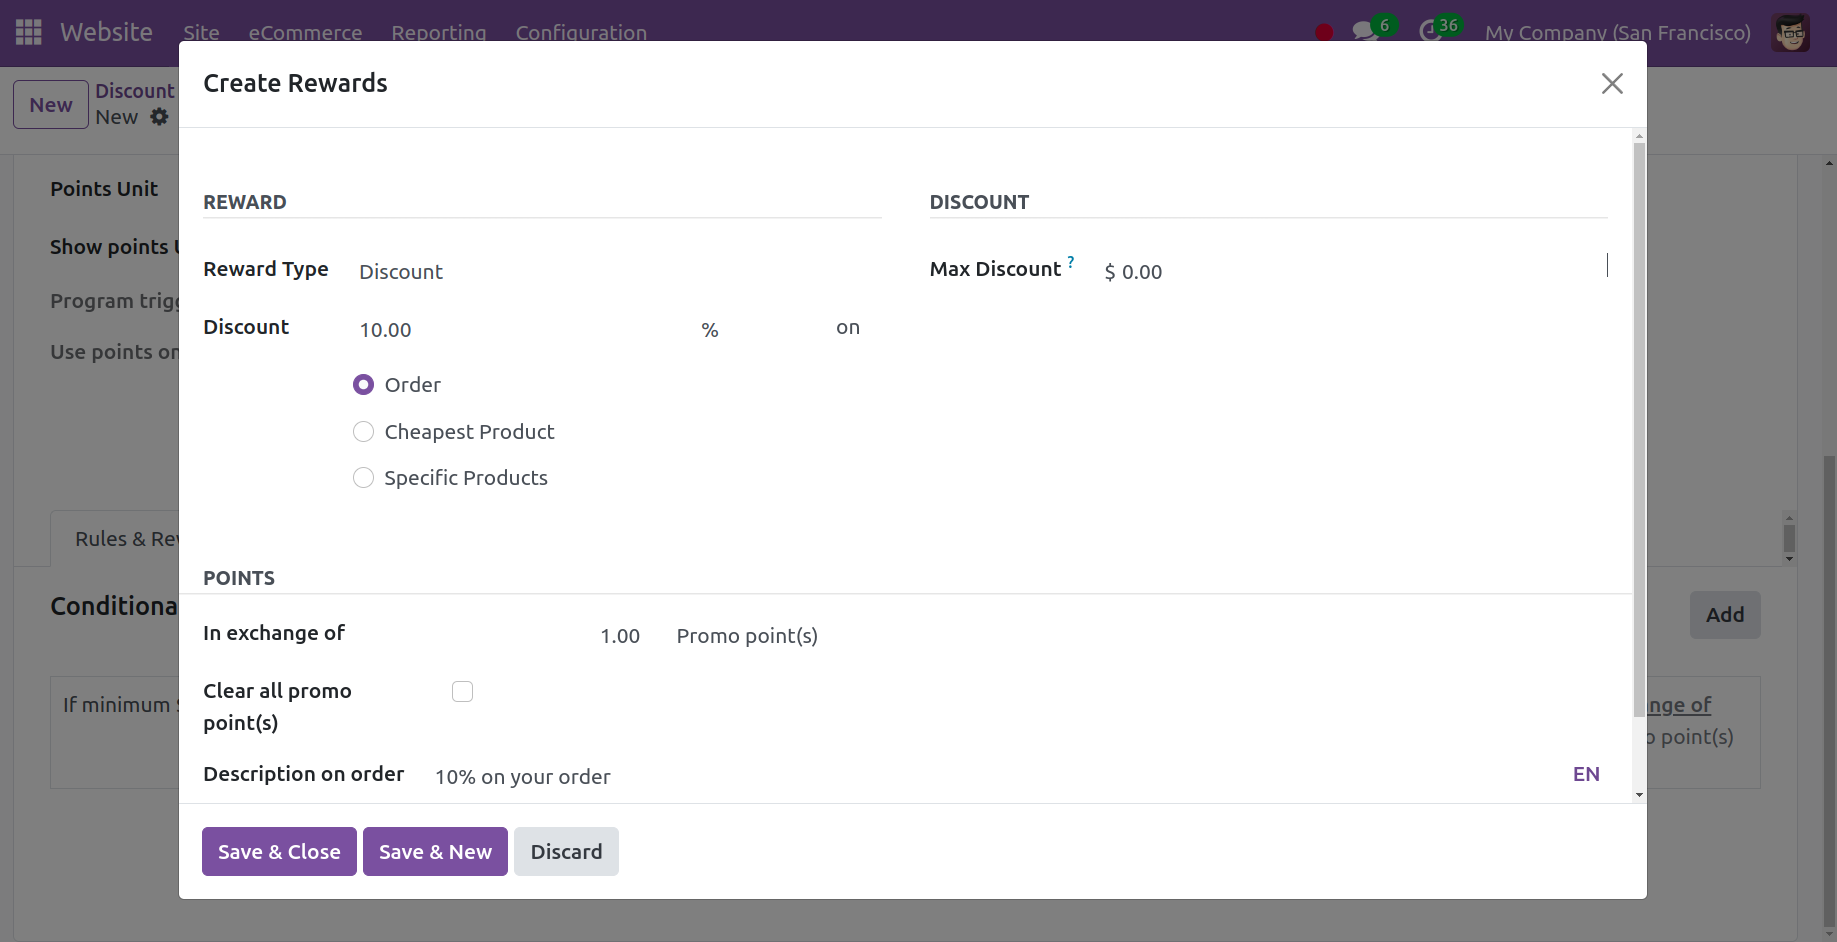Click the Max Discount help question mark
Screen dimensions: 1837x942
(x=1071, y=261)
